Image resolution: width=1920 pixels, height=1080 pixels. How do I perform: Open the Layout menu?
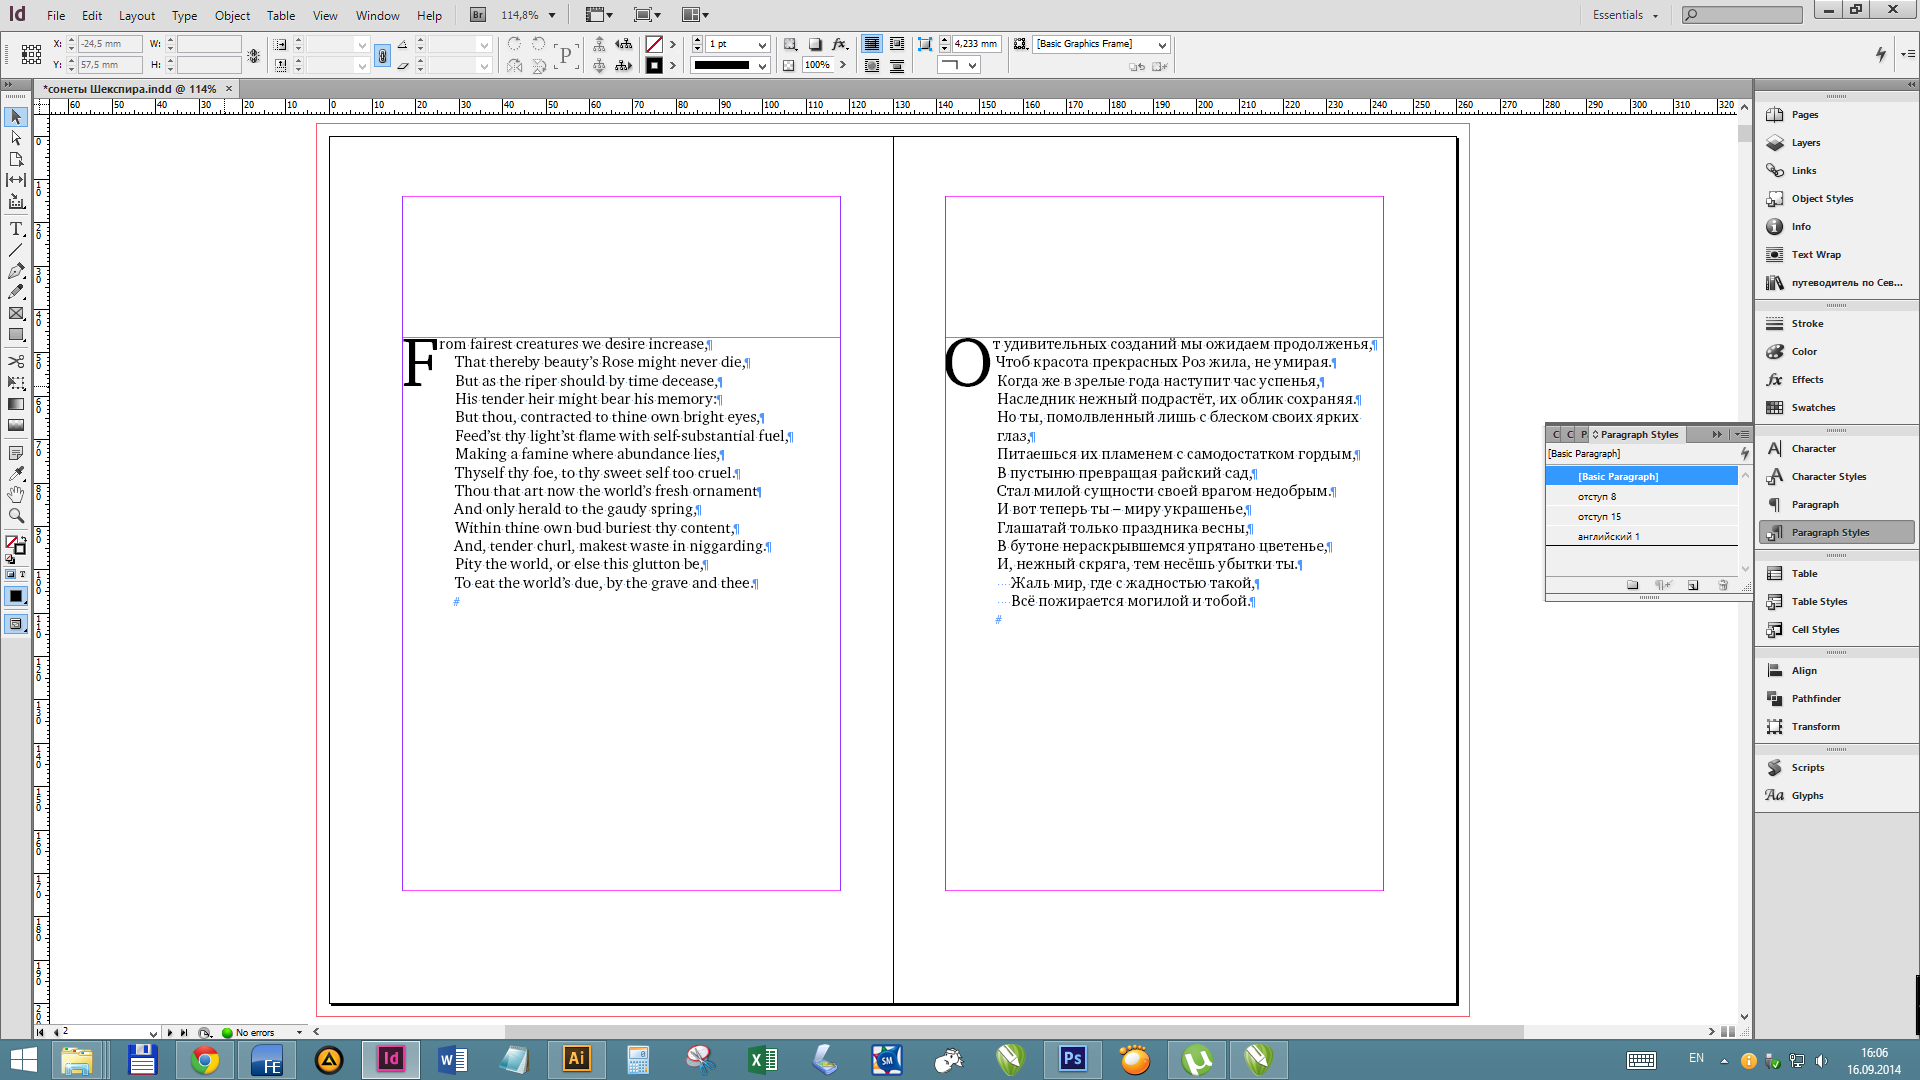137,15
